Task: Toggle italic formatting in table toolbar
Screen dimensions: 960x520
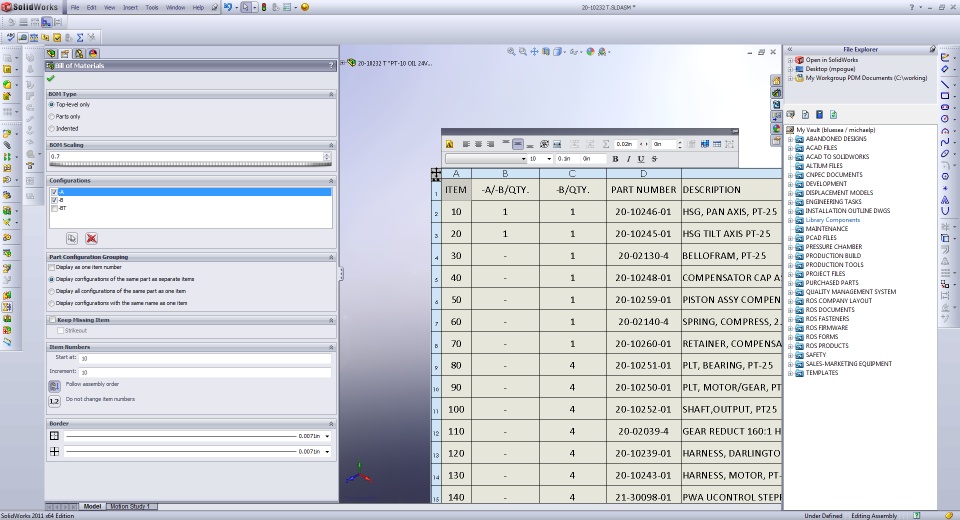Action: tap(628, 159)
